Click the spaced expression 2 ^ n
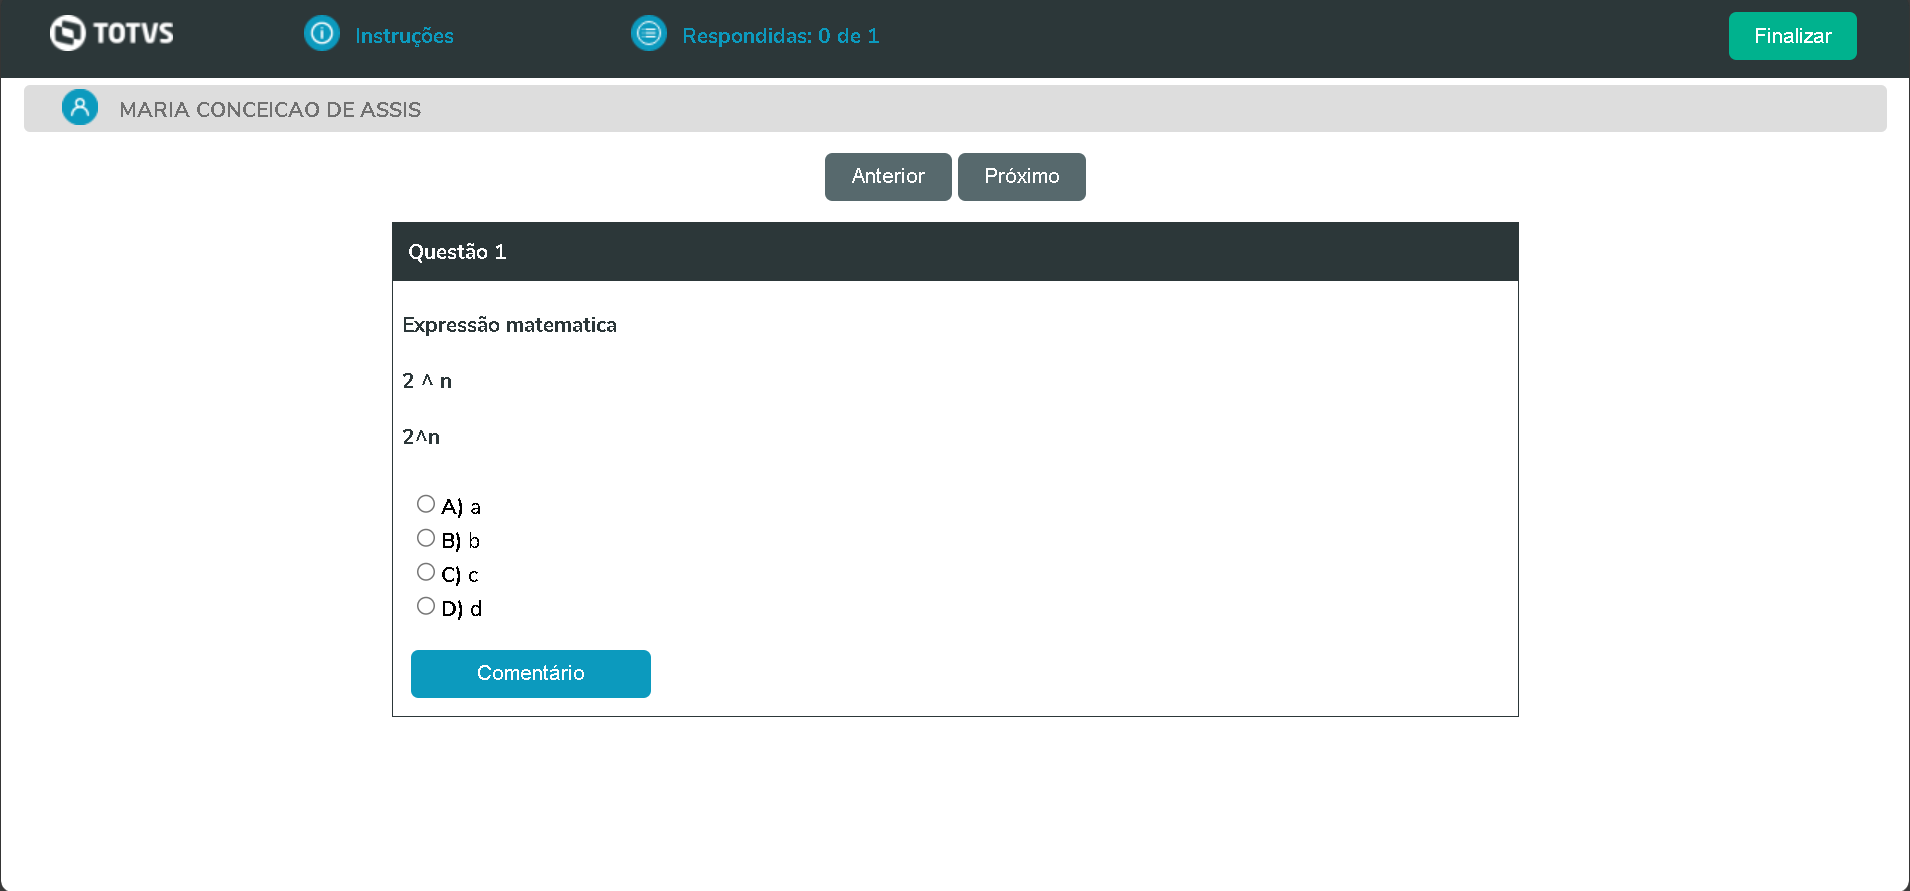The height and width of the screenshot is (891, 1910). pyautogui.click(x=427, y=381)
